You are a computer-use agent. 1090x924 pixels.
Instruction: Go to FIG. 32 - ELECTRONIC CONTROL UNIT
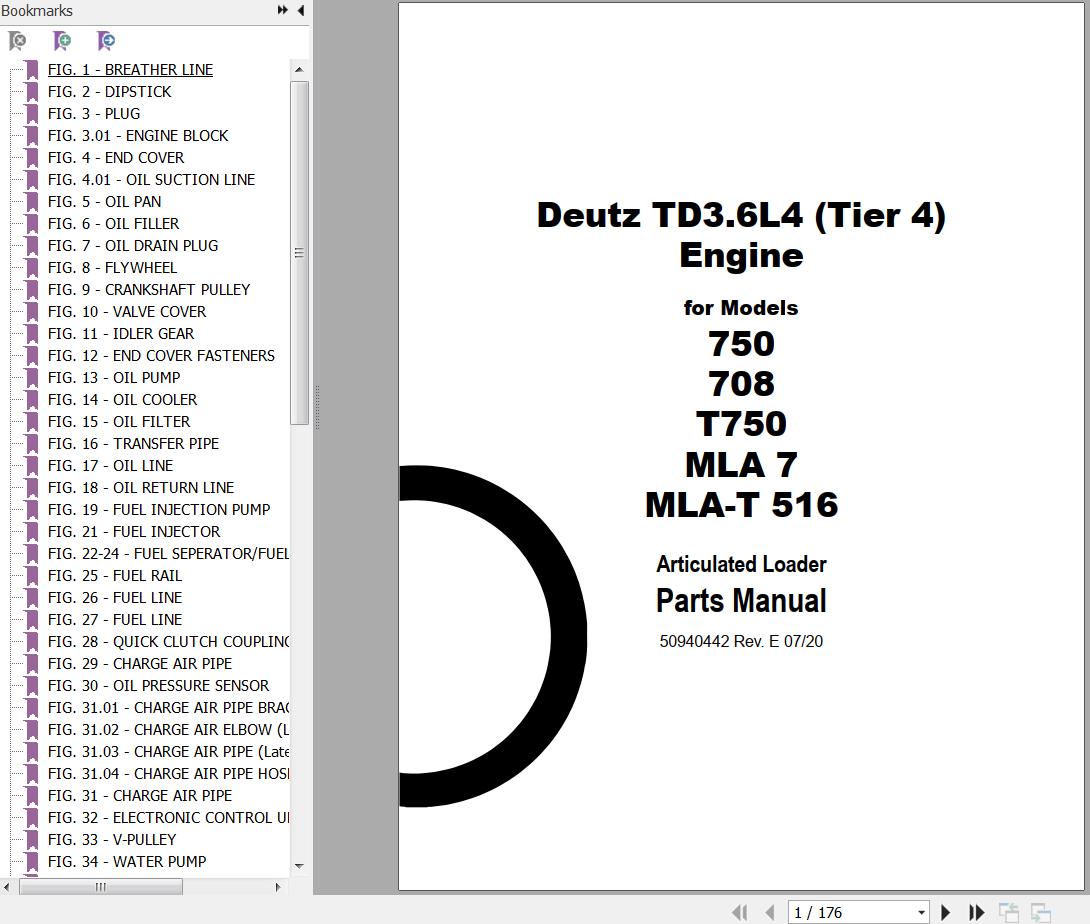pyautogui.click(x=168, y=818)
